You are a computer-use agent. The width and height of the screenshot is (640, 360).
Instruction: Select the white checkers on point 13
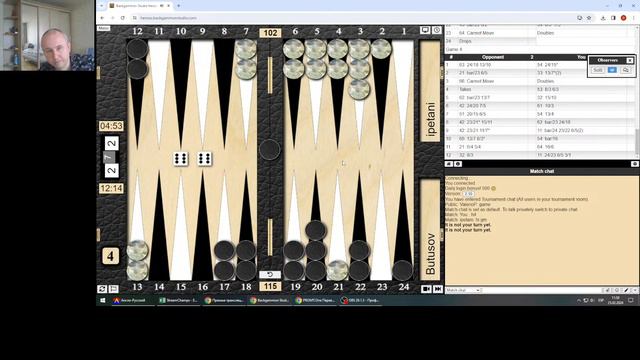(x=137, y=260)
